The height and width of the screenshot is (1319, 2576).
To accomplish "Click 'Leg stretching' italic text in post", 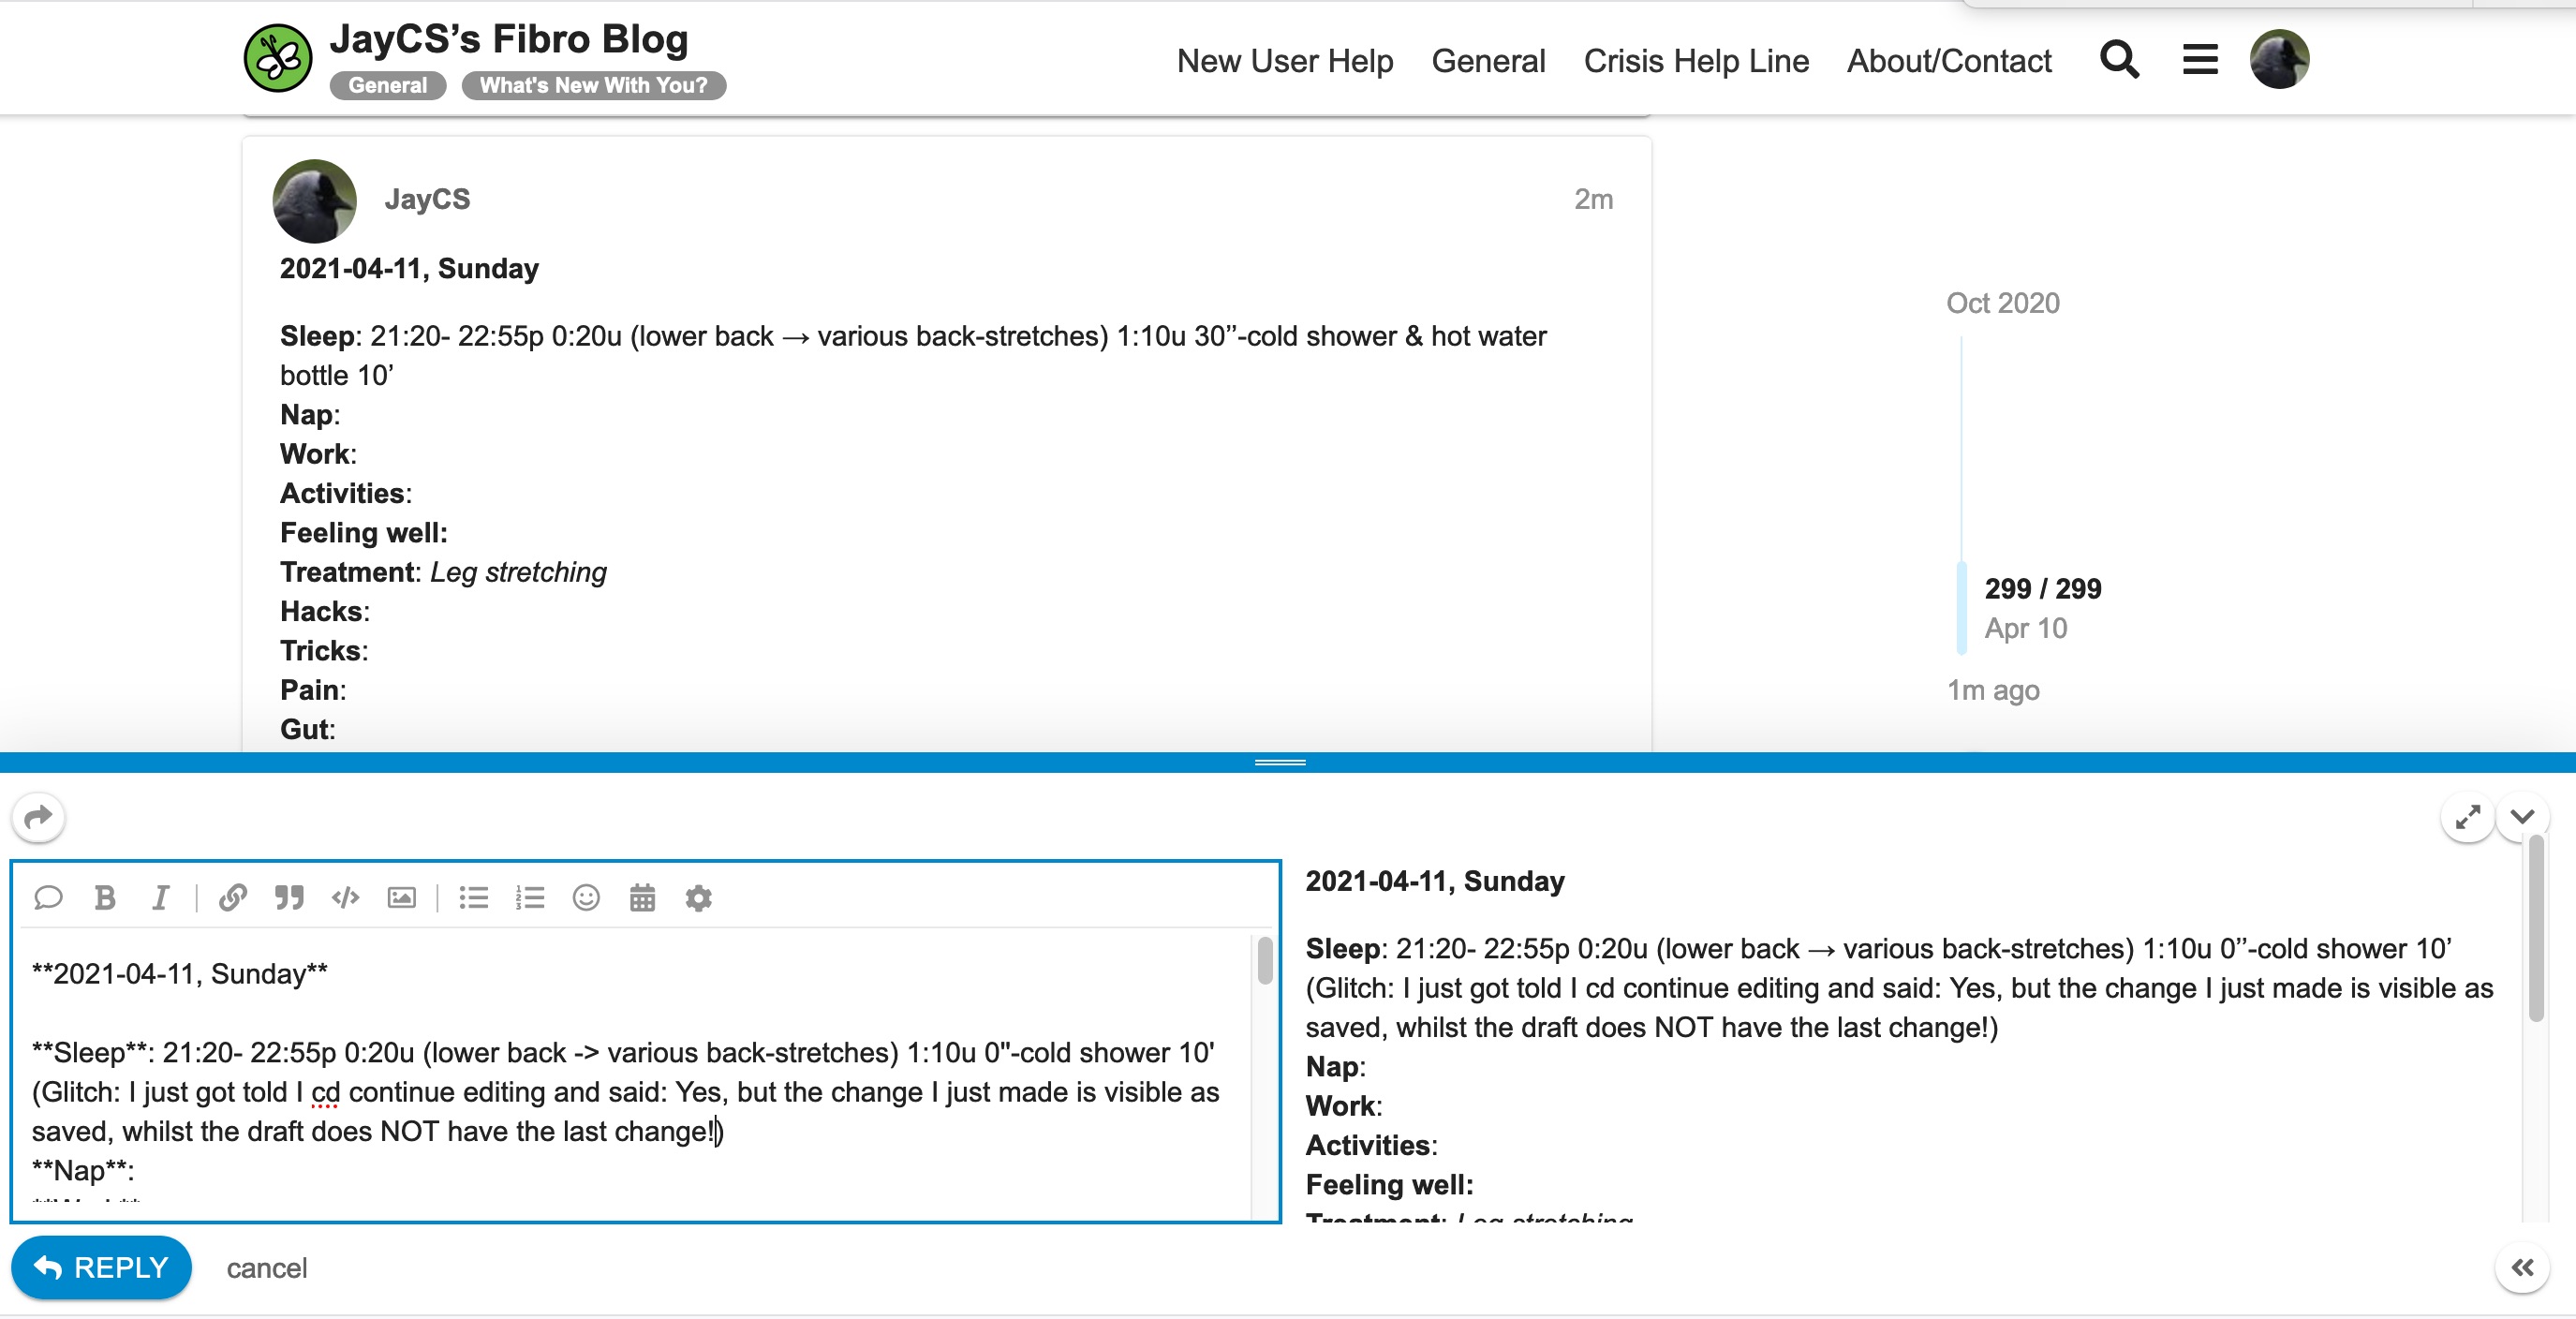I will point(518,572).
